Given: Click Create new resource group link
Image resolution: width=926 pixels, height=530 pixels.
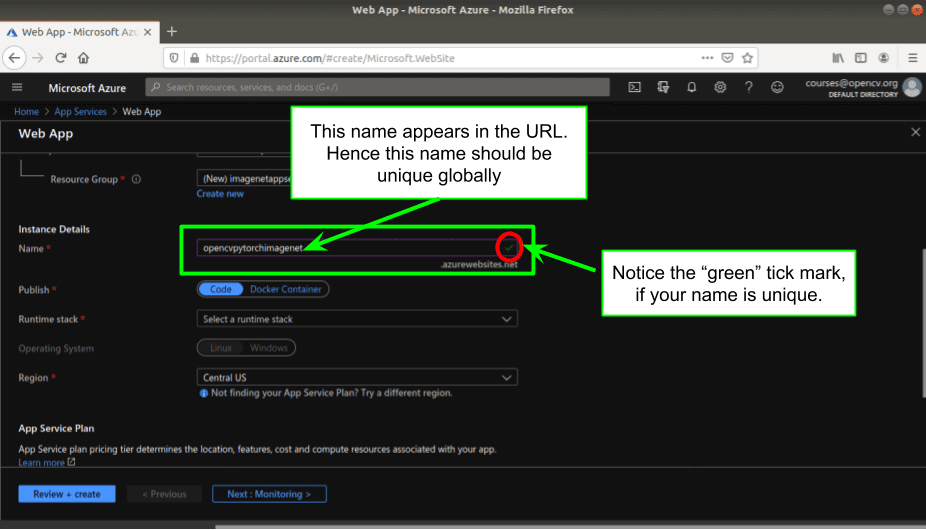Looking at the screenshot, I should pos(220,194).
